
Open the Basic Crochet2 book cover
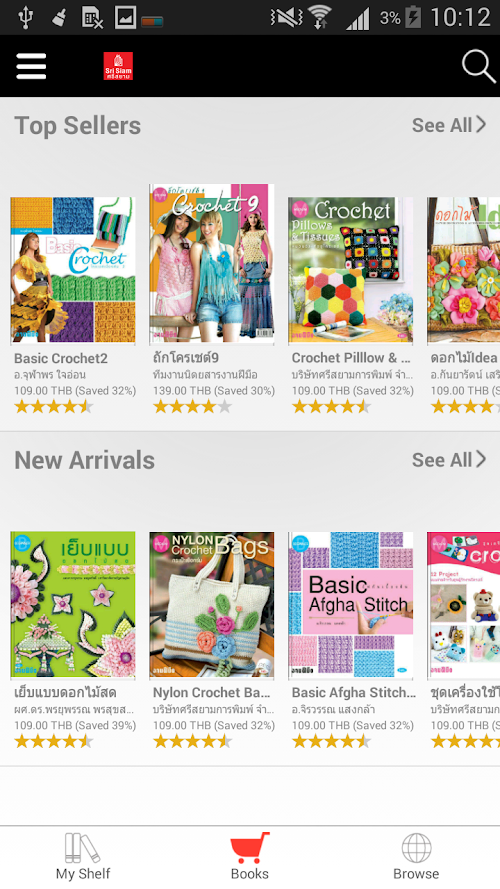pyautogui.click(x=73, y=270)
